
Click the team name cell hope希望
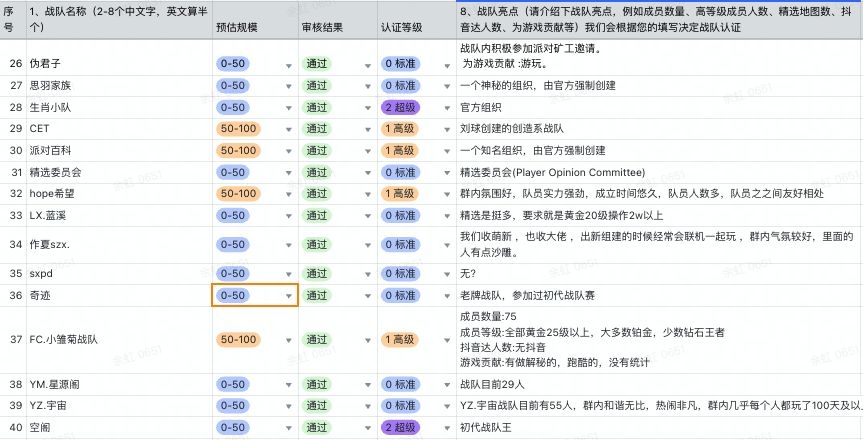point(119,194)
